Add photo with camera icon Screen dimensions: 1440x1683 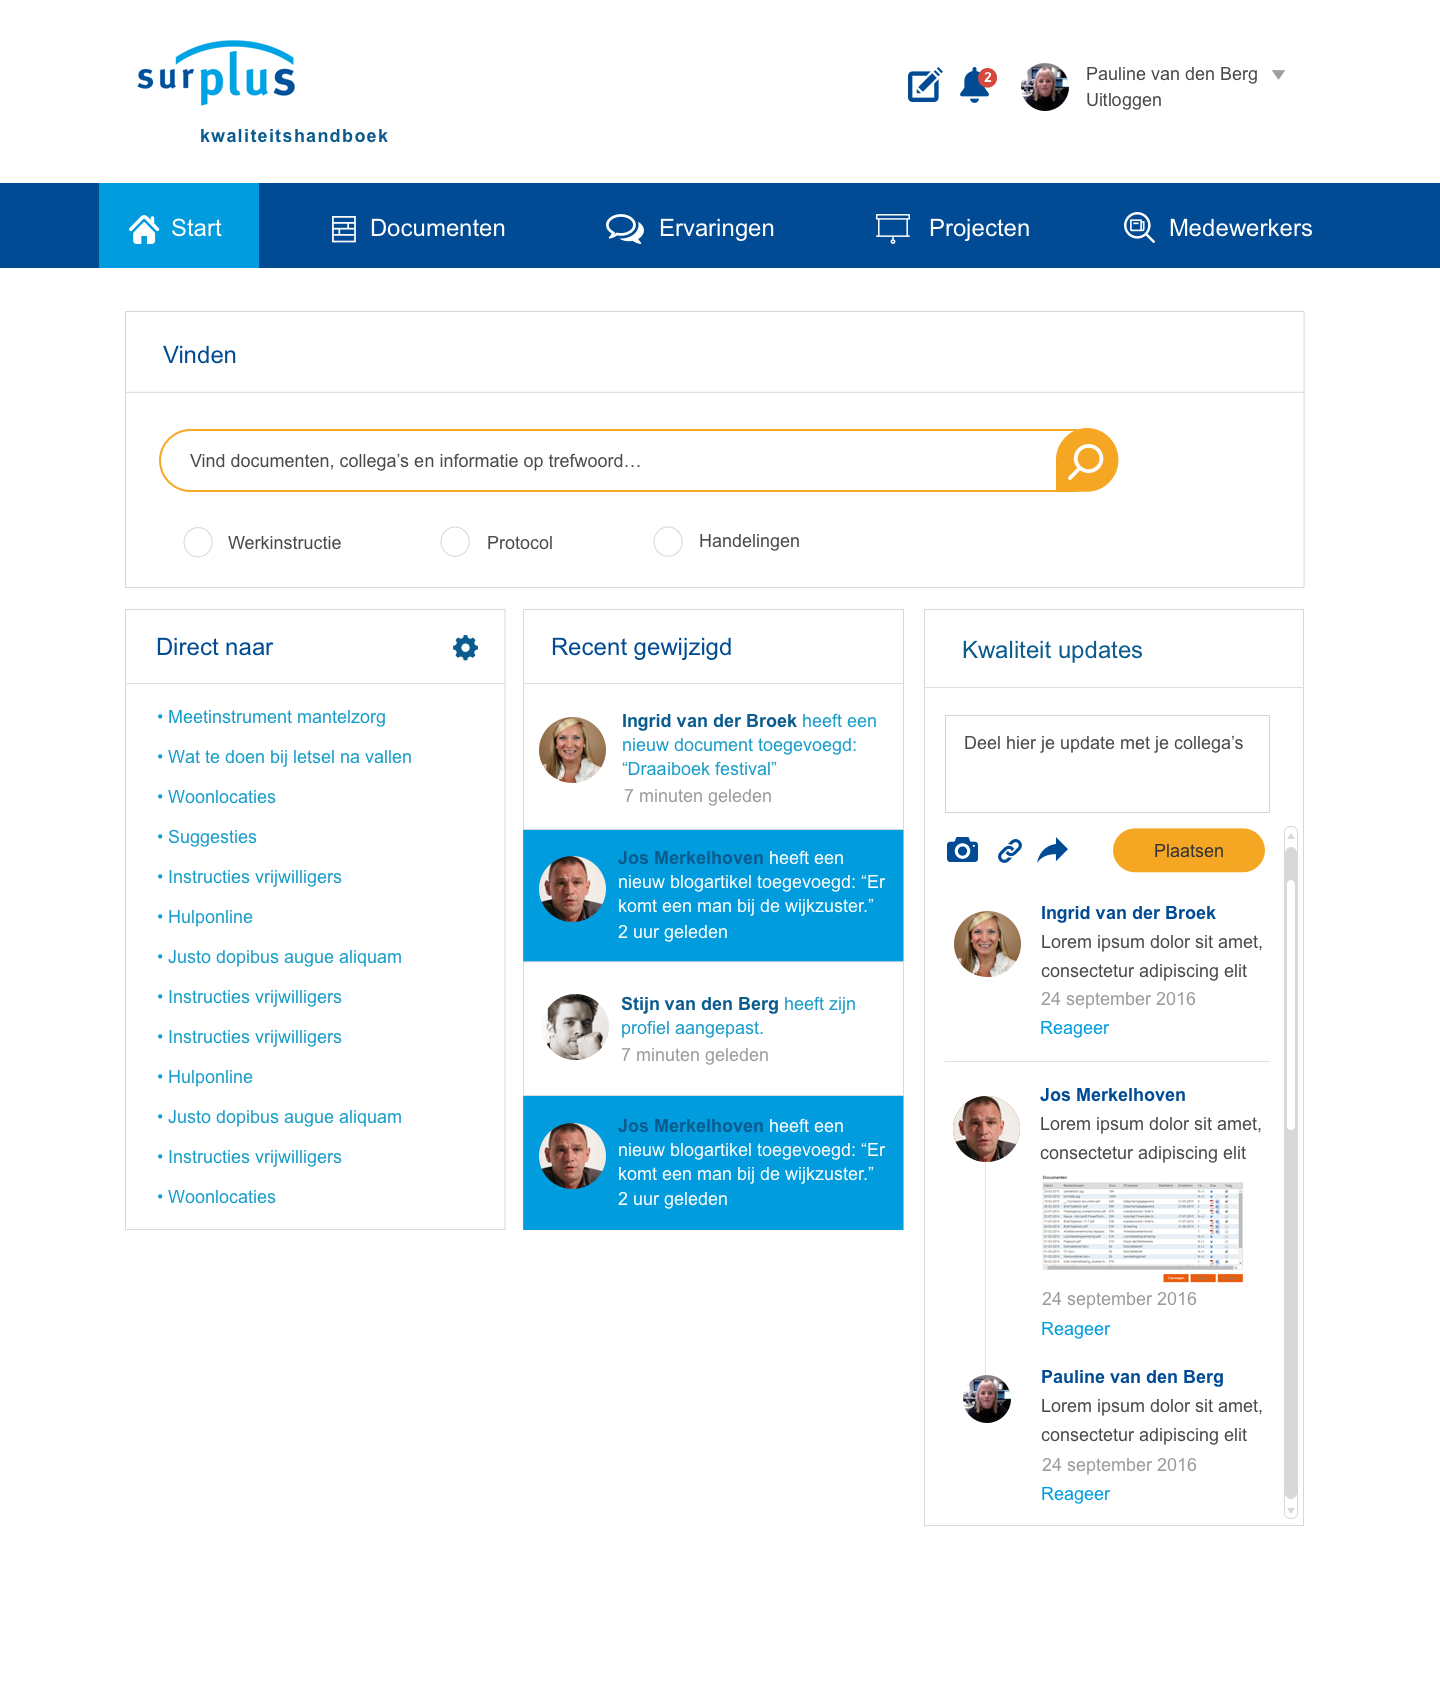coord(962,850)
